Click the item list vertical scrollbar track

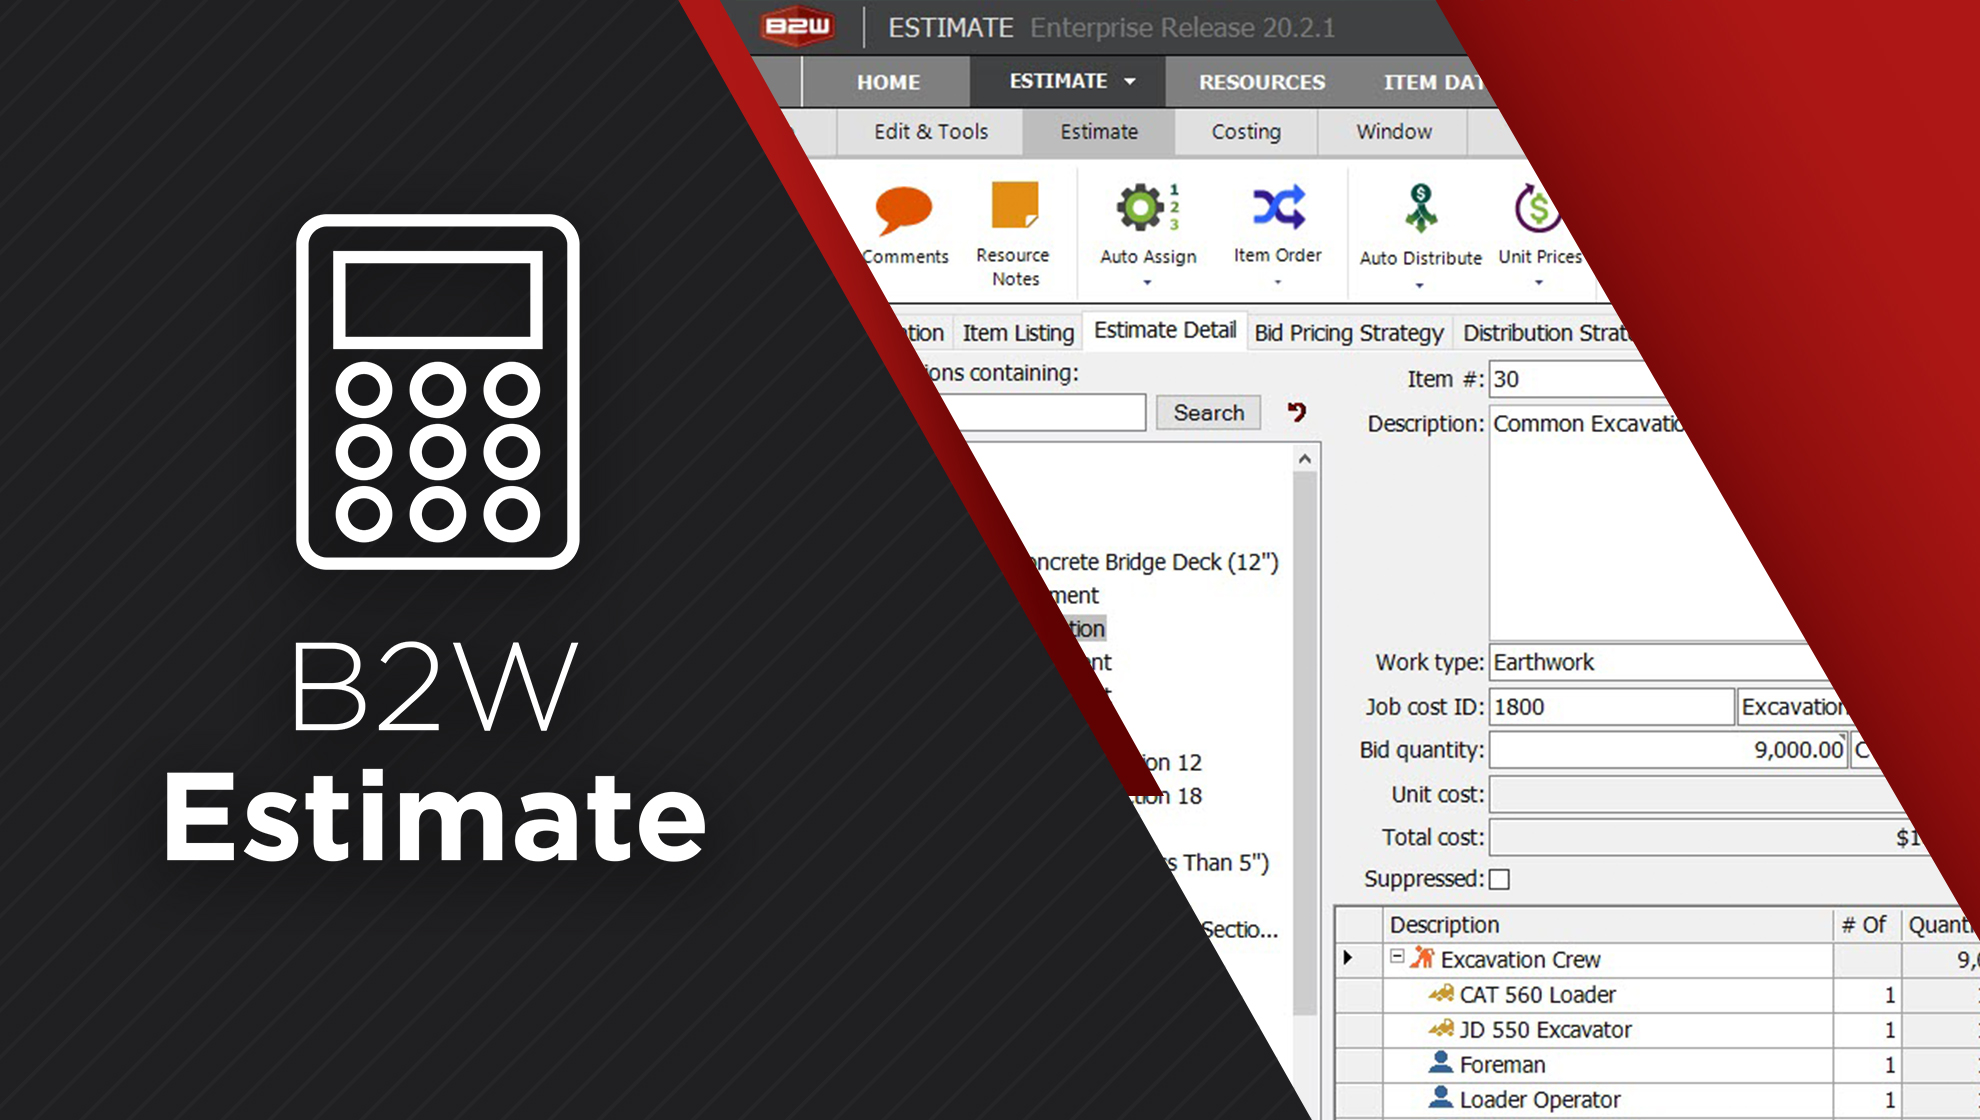[x=1305, y=743]
